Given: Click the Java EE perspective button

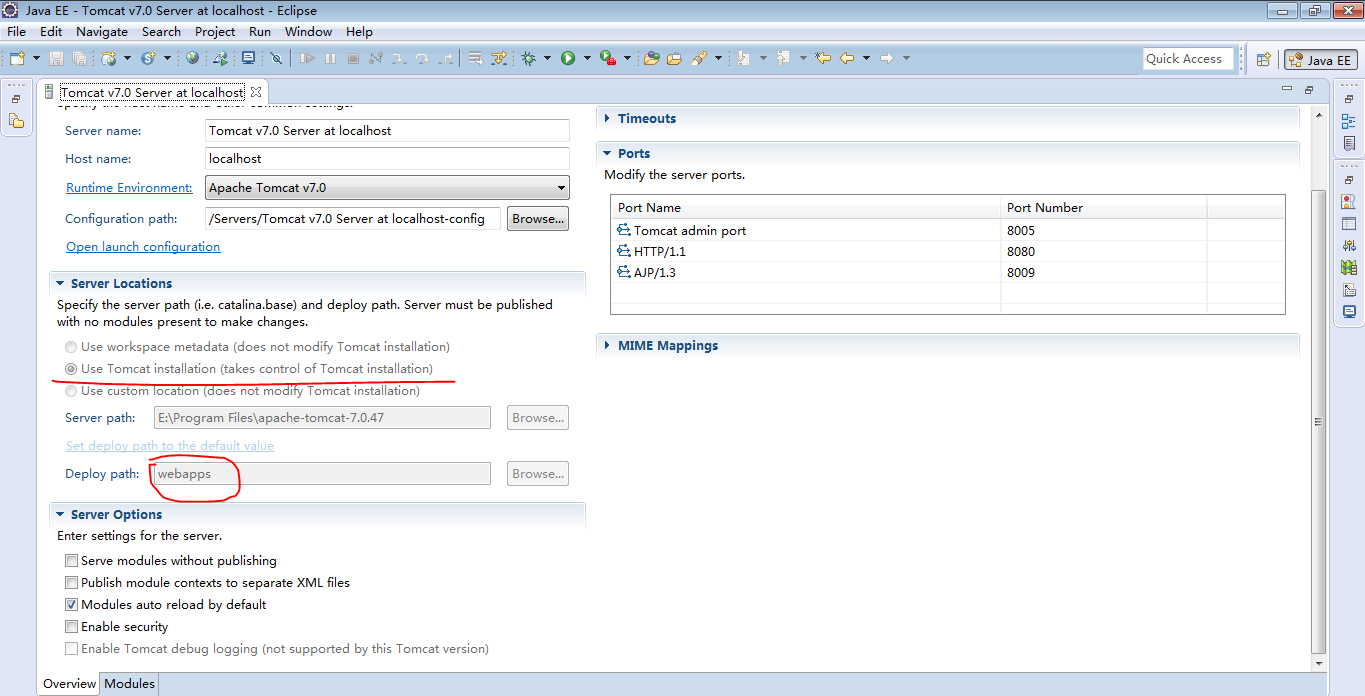Looking at the screenshot, I should coord(1320,60).
